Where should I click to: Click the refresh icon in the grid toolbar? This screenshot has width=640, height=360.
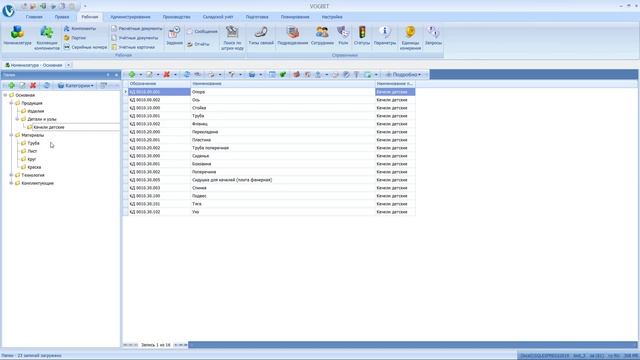[x=187, y=74]
